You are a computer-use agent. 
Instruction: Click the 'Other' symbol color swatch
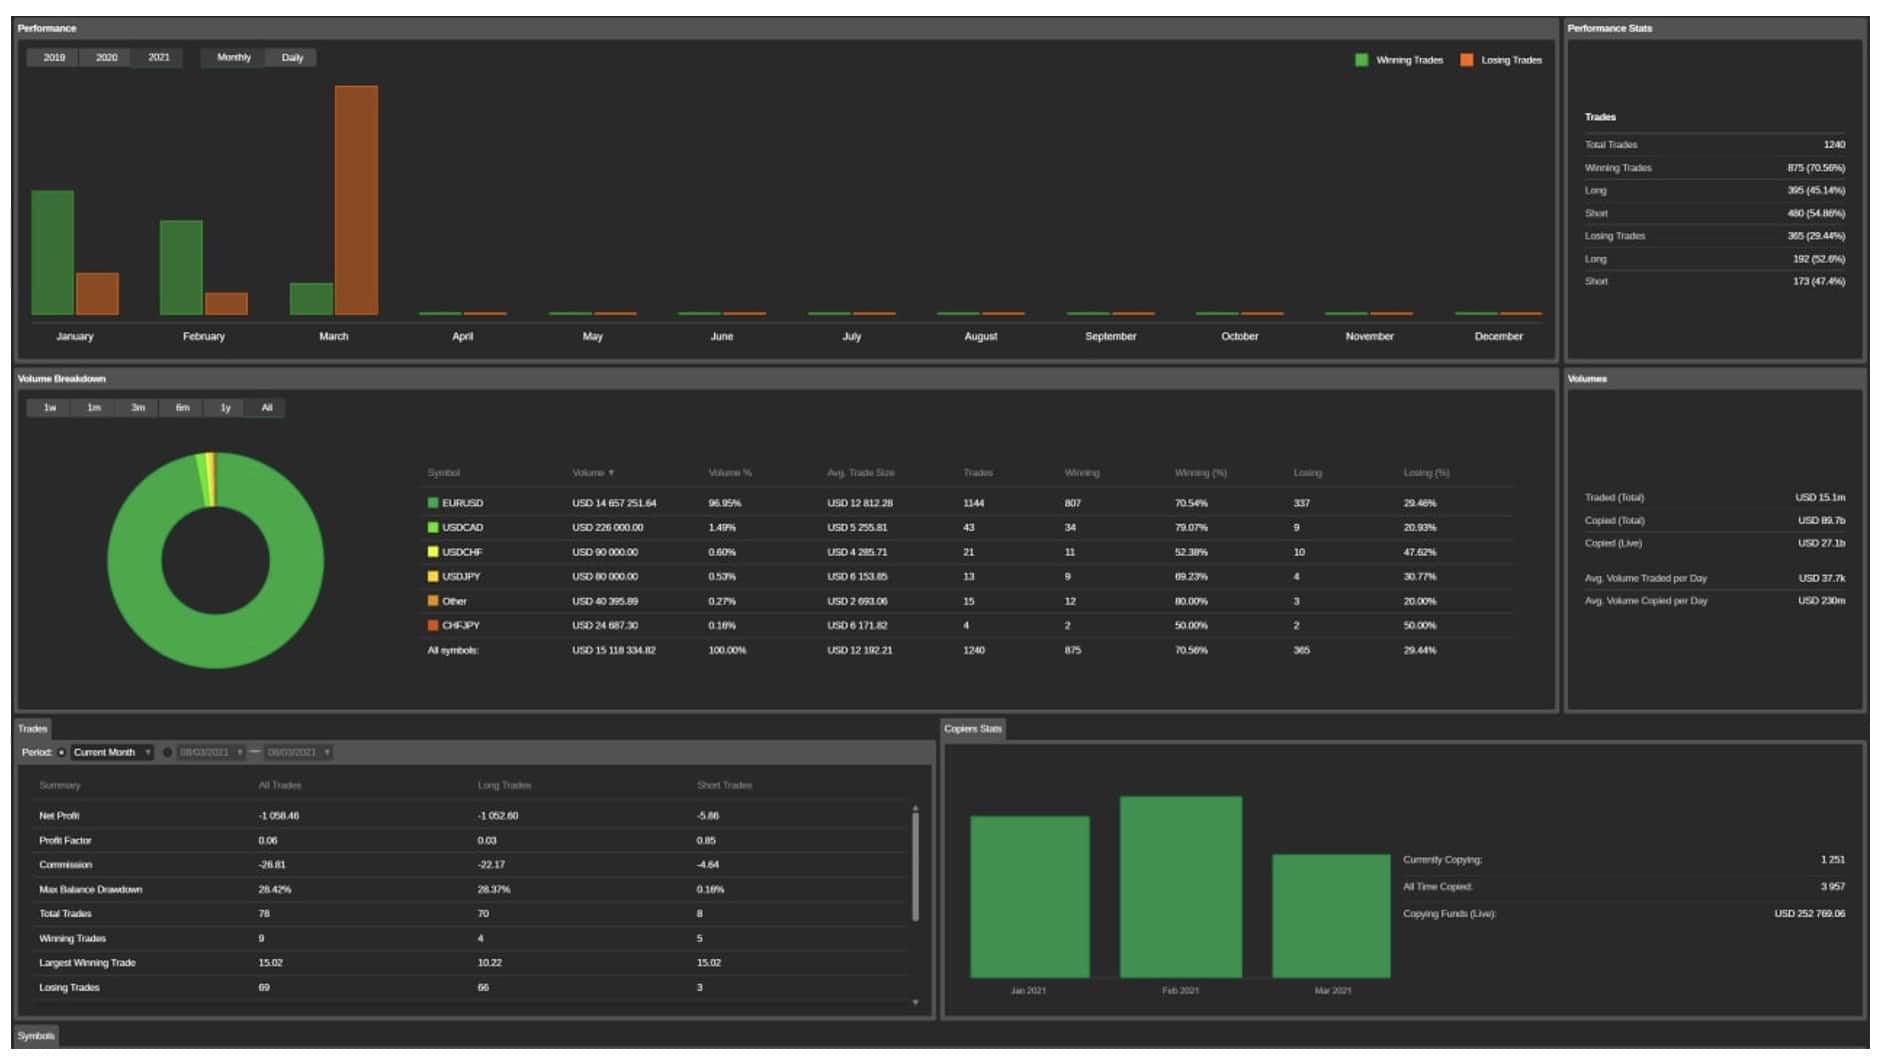(433, 601)
